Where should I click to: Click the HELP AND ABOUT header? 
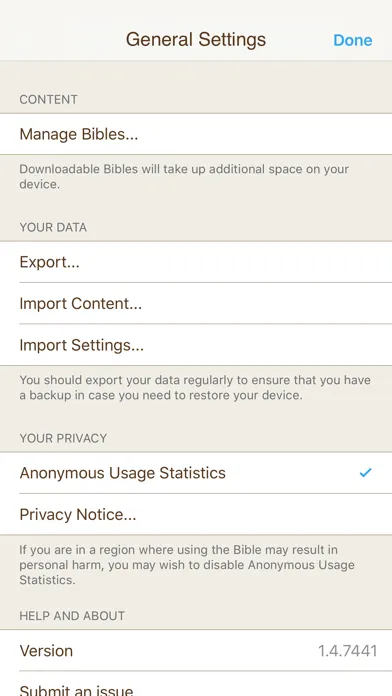click(72, 616)
